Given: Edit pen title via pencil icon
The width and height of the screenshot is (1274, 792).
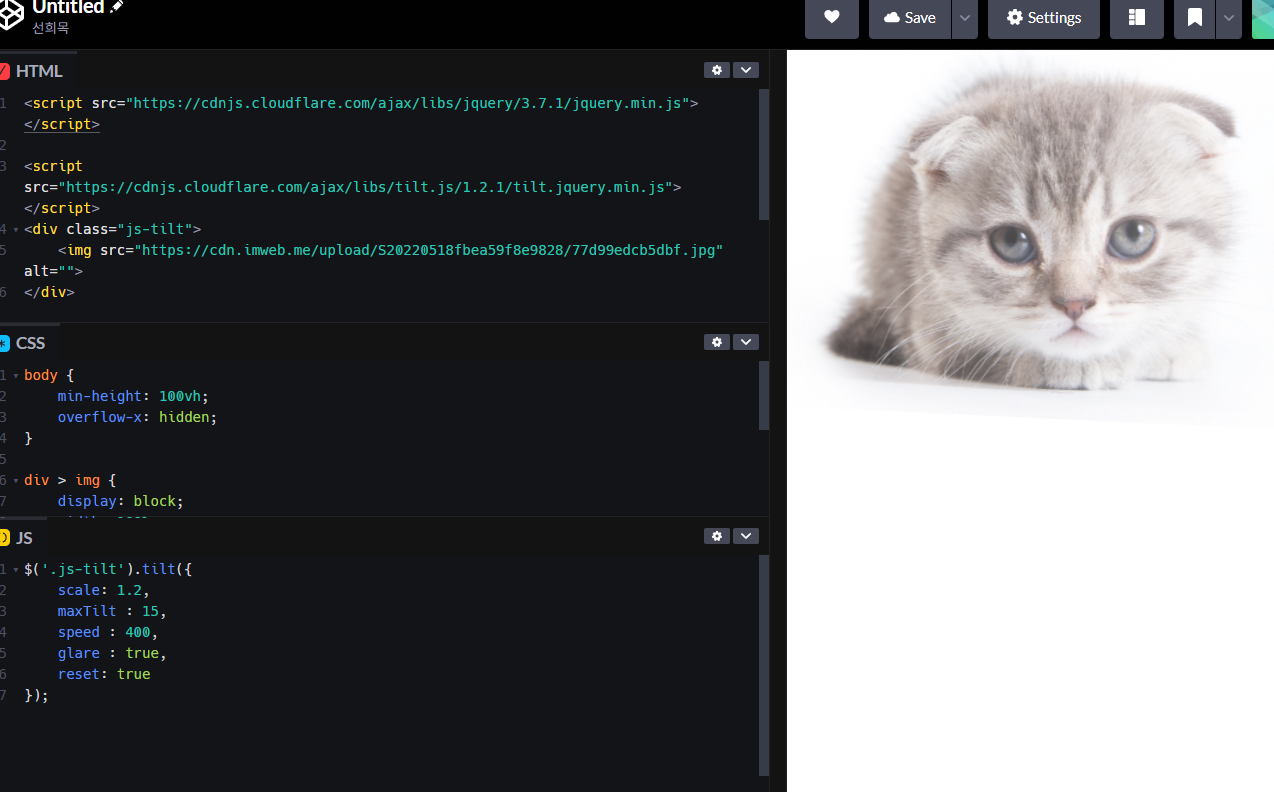Looking at the screenshot, I should pos(117,7).
